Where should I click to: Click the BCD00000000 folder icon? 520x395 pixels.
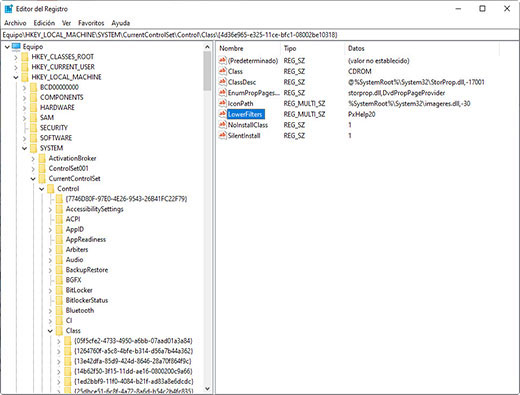point(33,87)
